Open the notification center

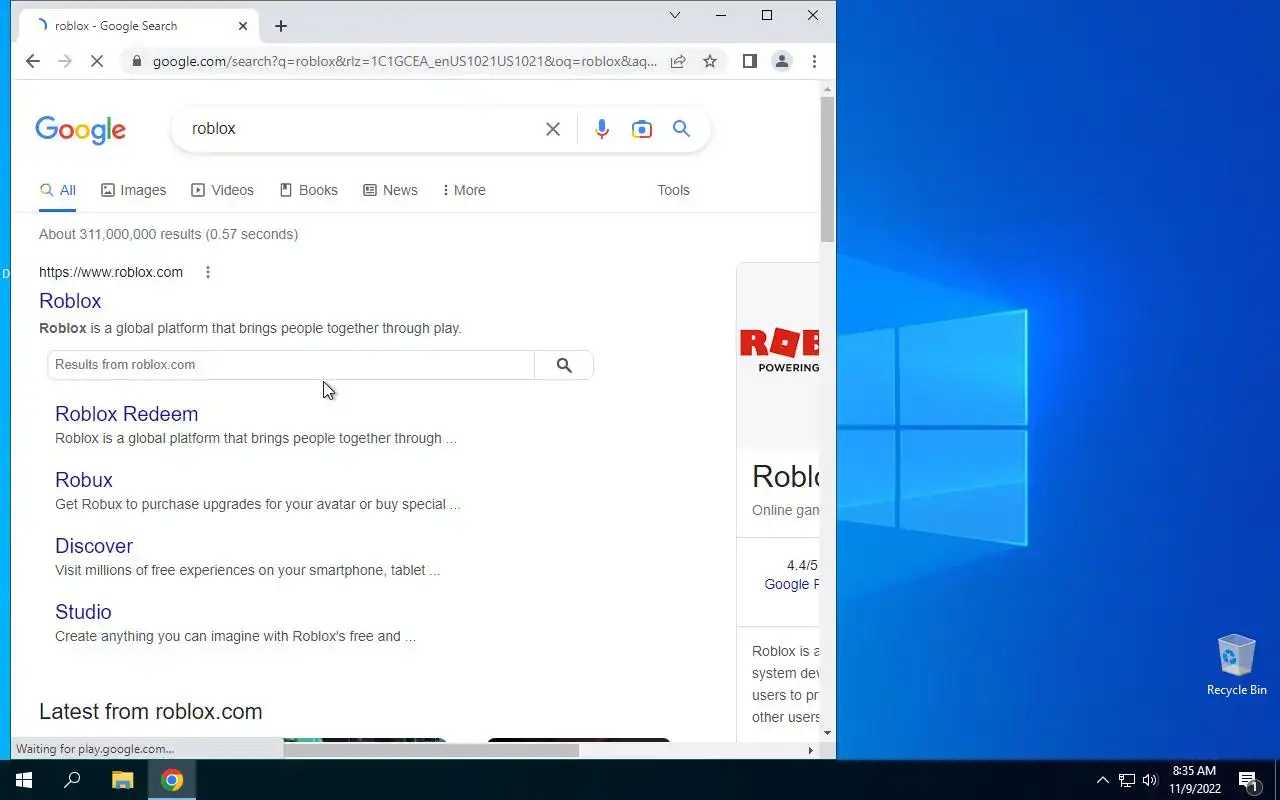1248,780
